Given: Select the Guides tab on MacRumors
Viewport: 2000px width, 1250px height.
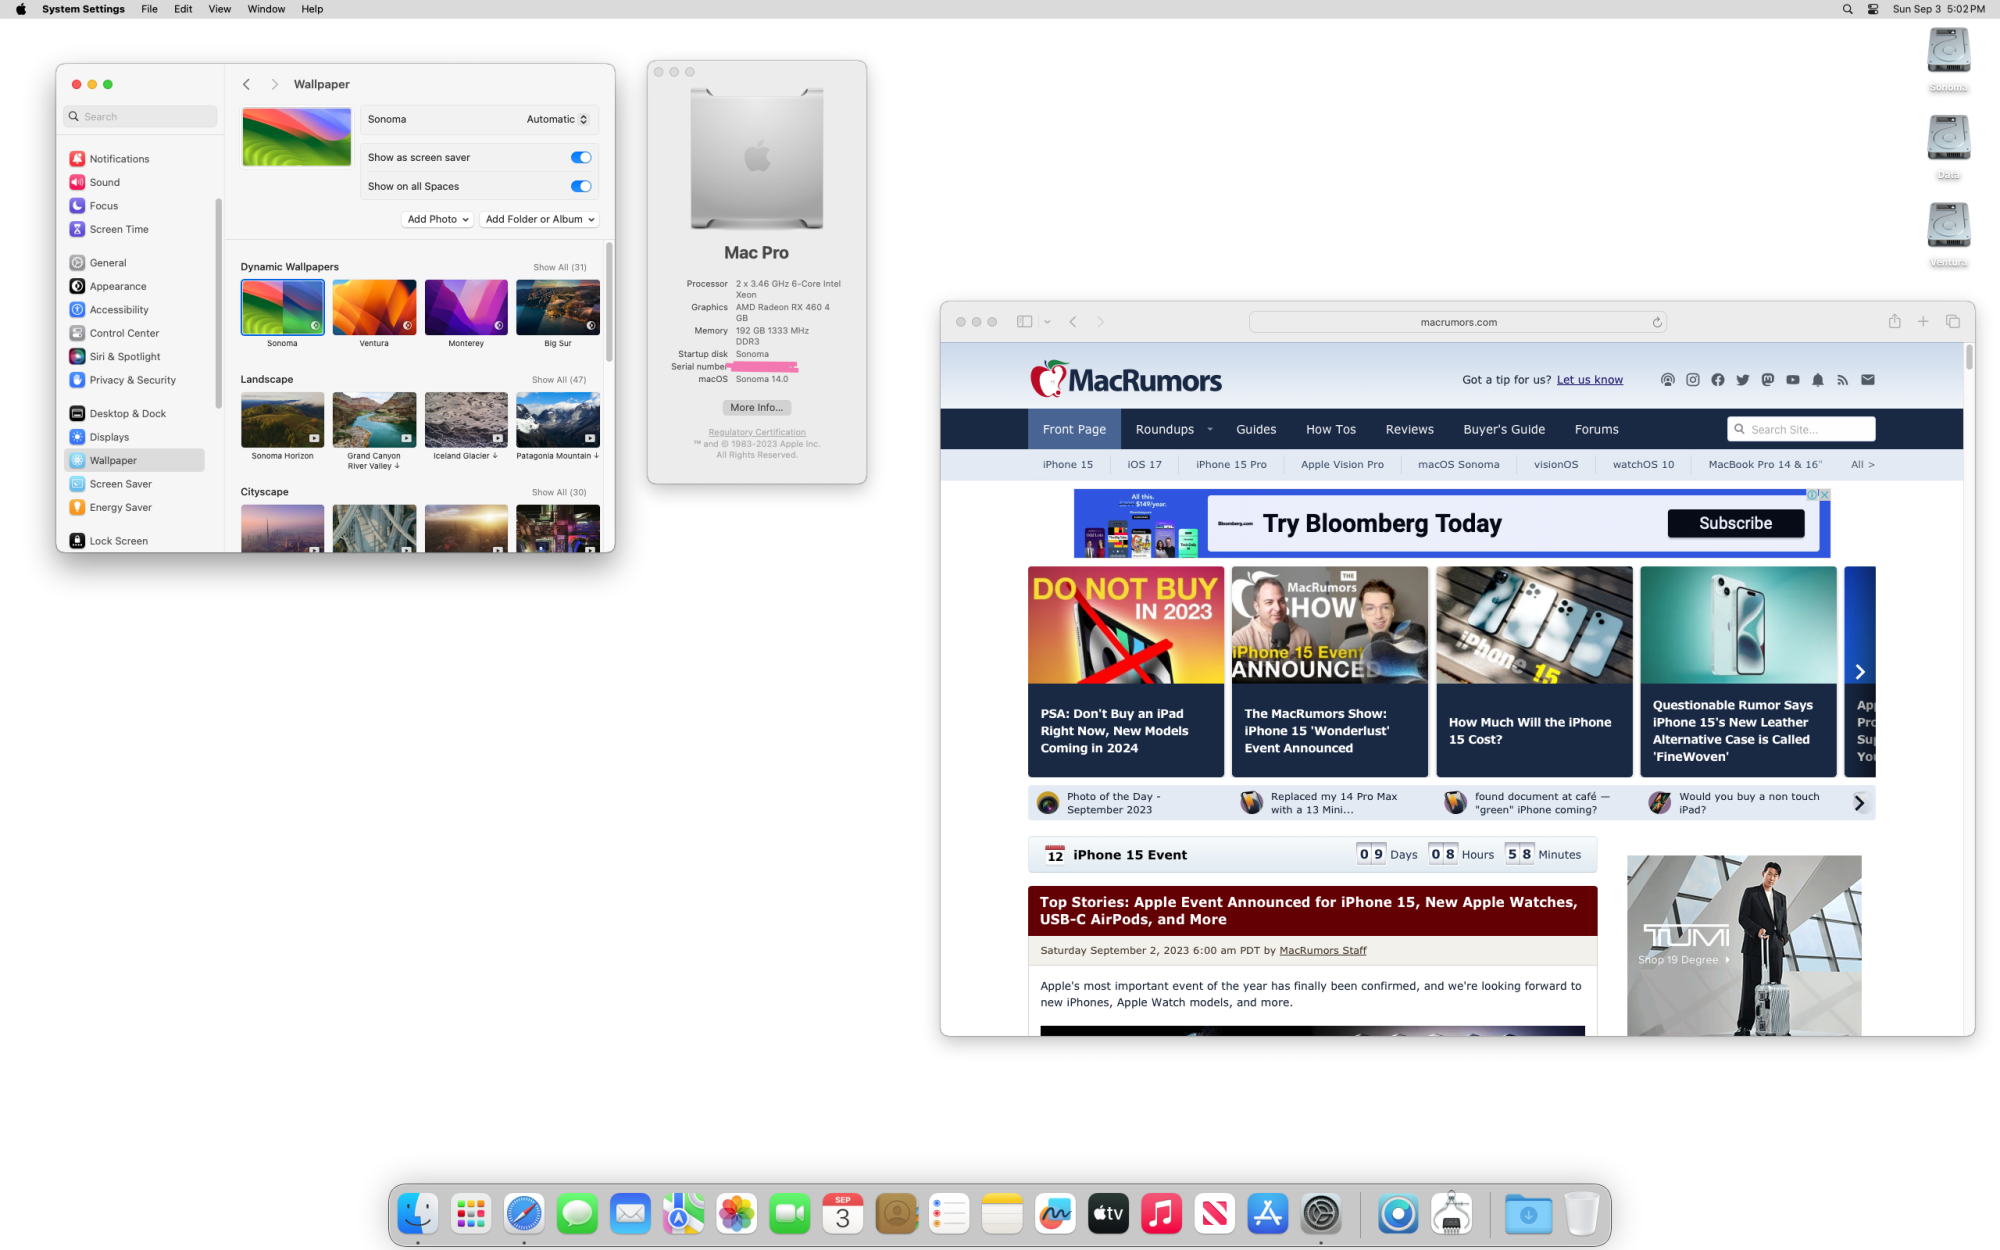Looking at the screenshot, I should [1256, 430].
